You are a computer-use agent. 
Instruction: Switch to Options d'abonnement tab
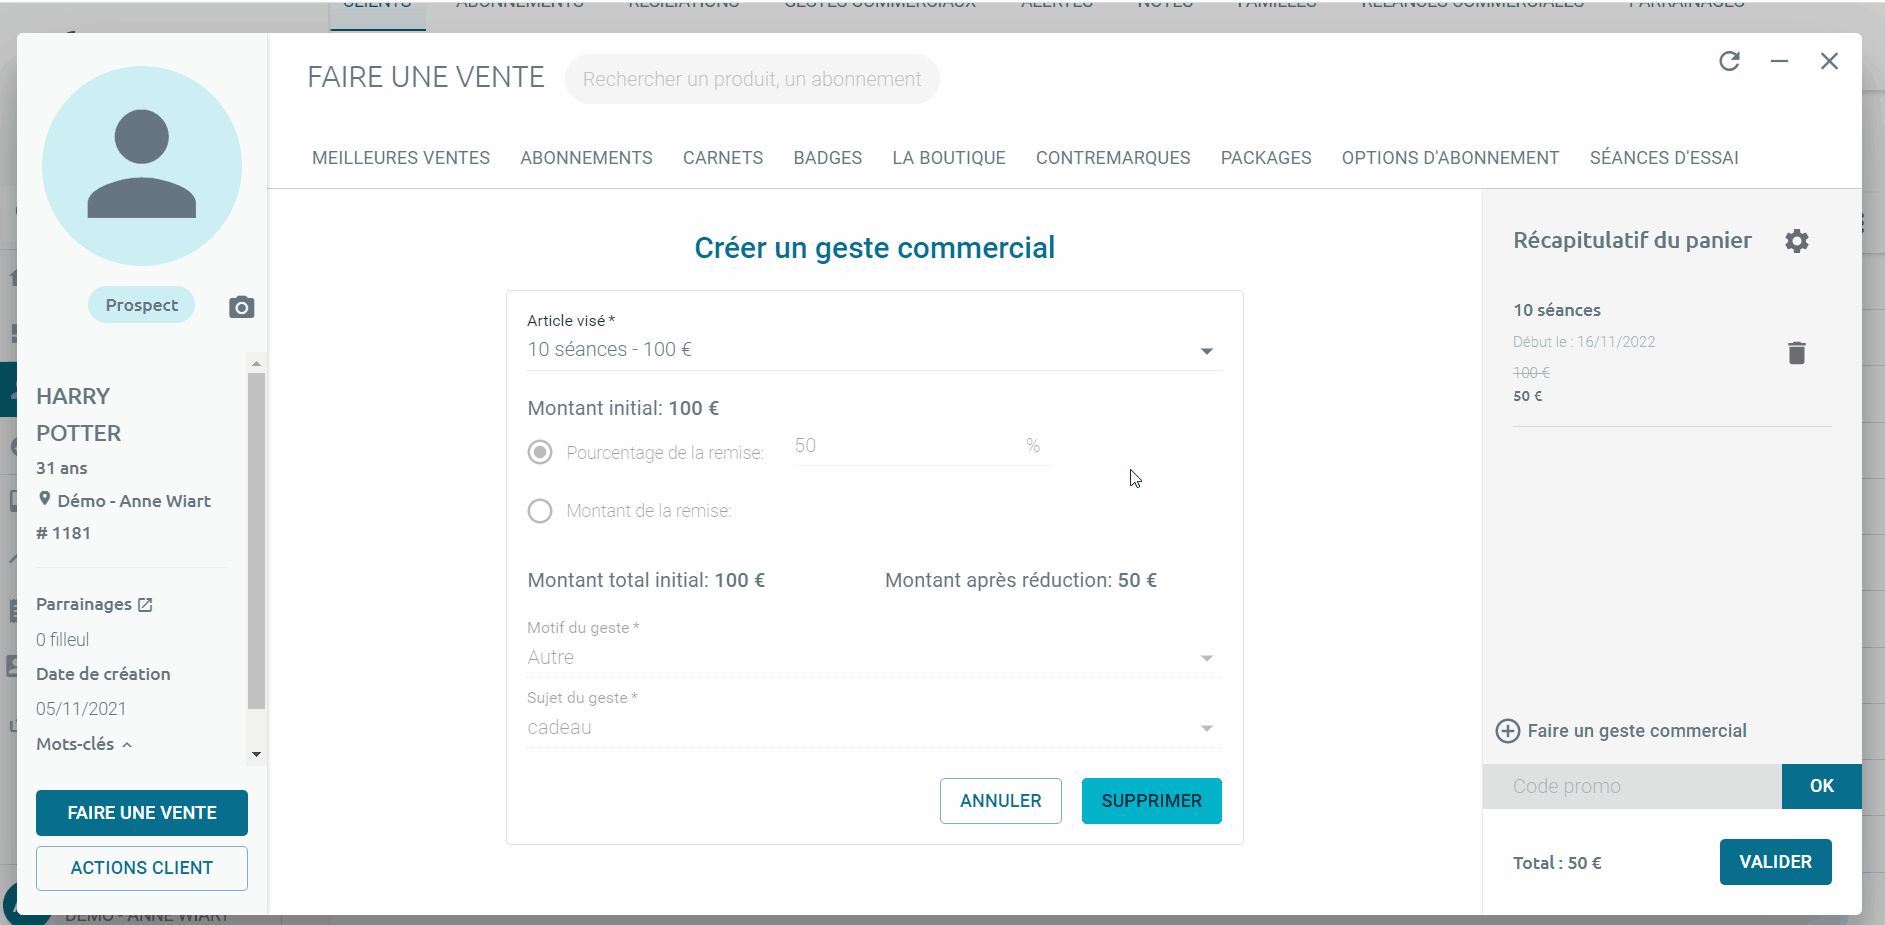click(x=1450, y=158)
